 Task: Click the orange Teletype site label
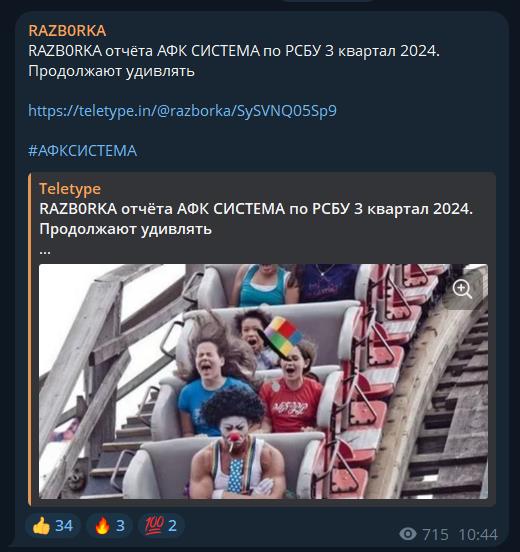click(70, 189)
